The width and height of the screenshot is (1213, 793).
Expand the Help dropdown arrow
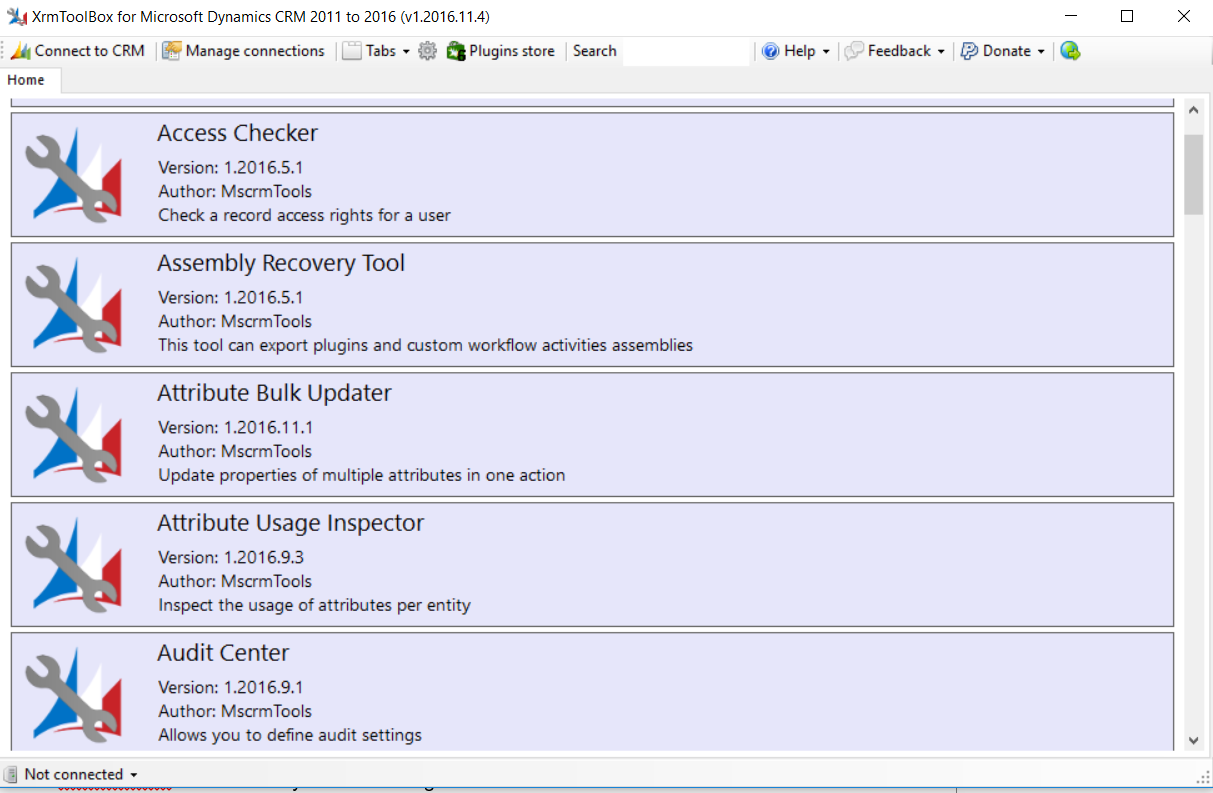(826, 52)
